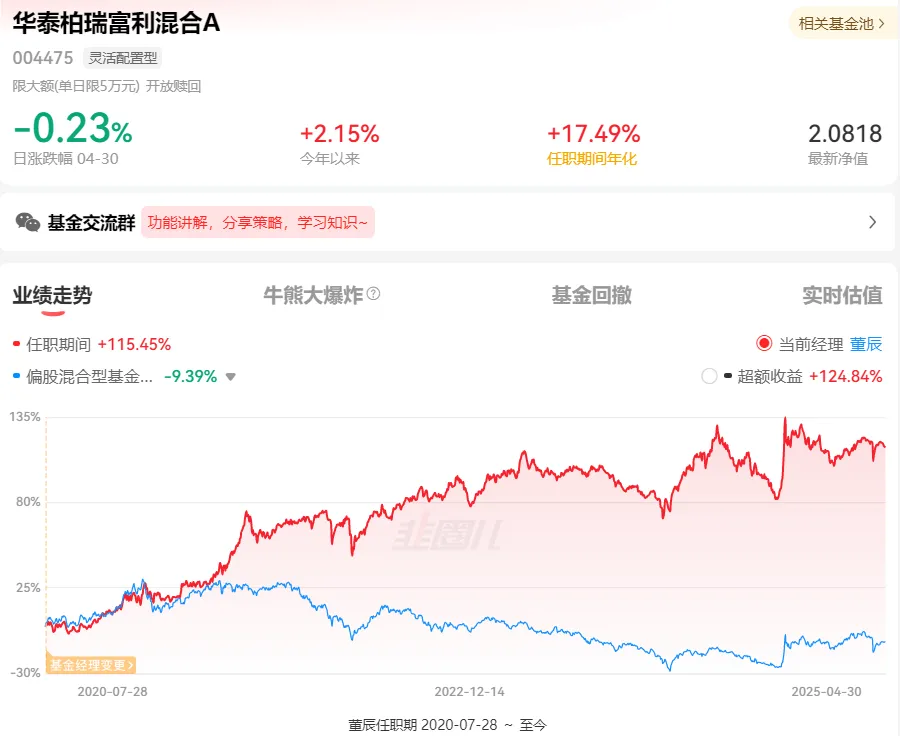The width and height of the screenshot is (900, 736).
Task: Open fund manager 董辰's profile link
Action: [866, 344]
